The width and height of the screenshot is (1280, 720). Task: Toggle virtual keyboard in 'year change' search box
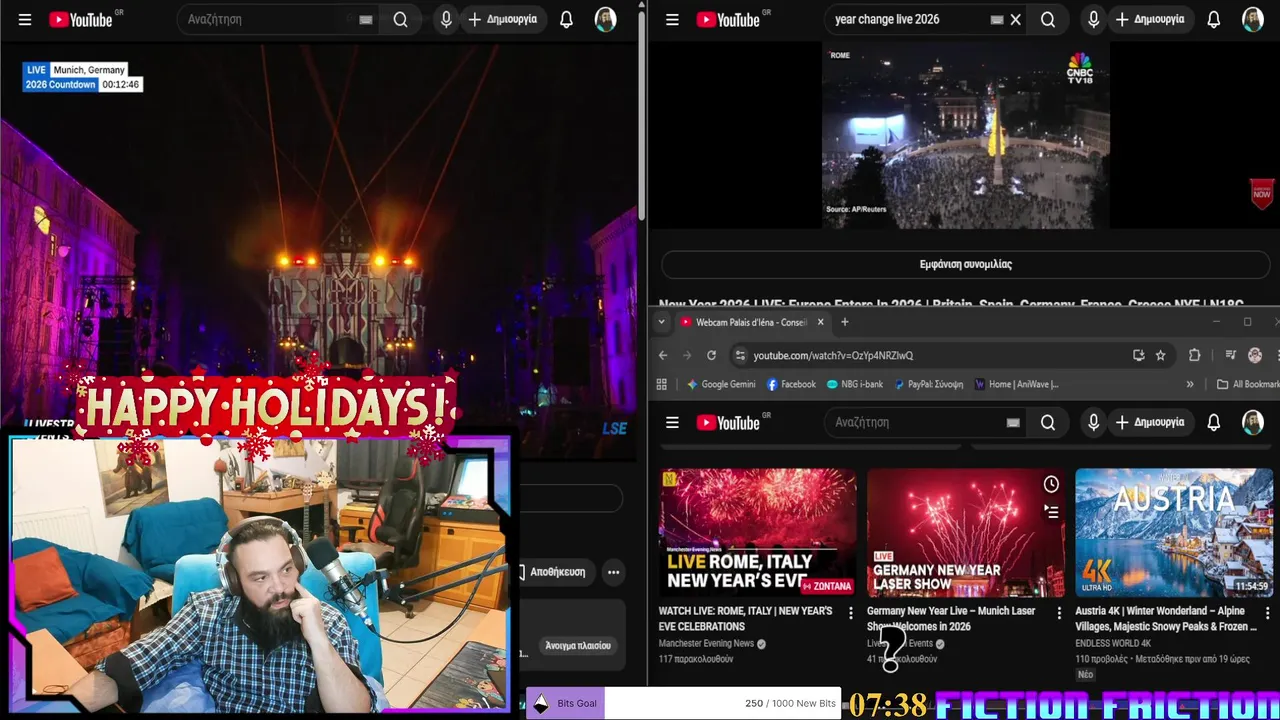997,19
